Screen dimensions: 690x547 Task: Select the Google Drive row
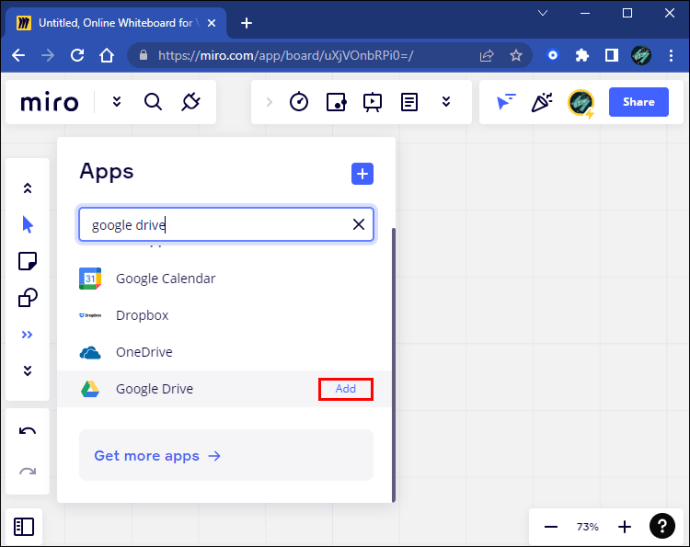pyautogui.click(x=224, y=389)
